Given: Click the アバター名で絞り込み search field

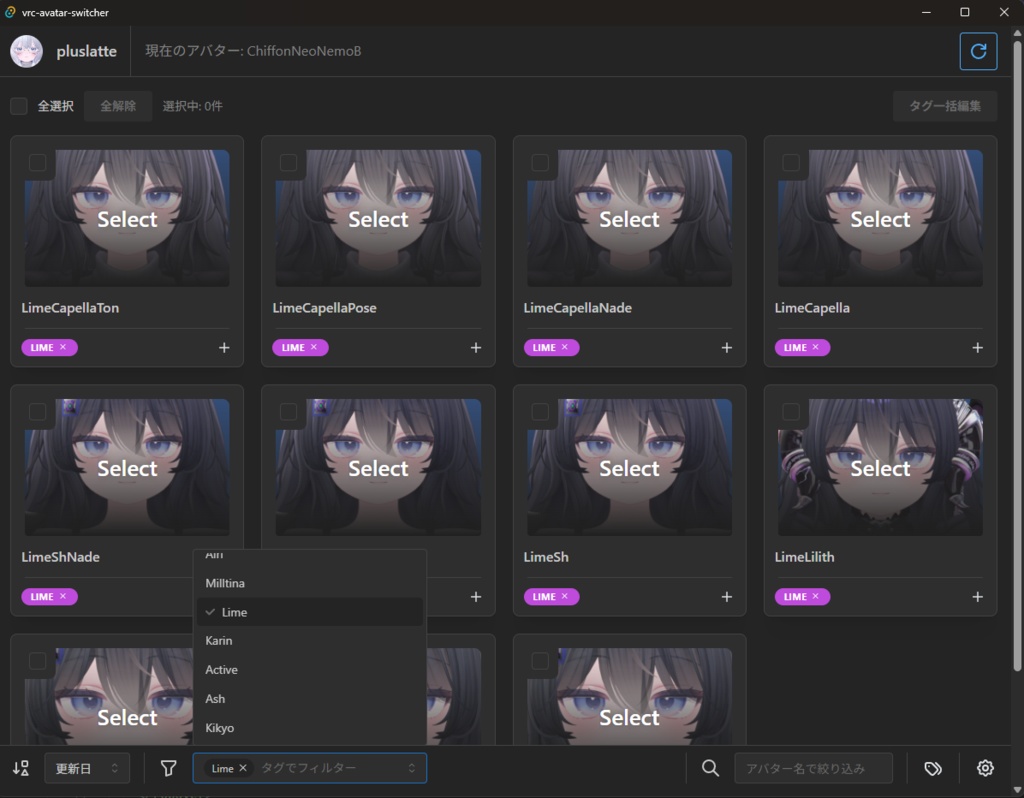Looking at the screenshot, I should pos(813,767).
